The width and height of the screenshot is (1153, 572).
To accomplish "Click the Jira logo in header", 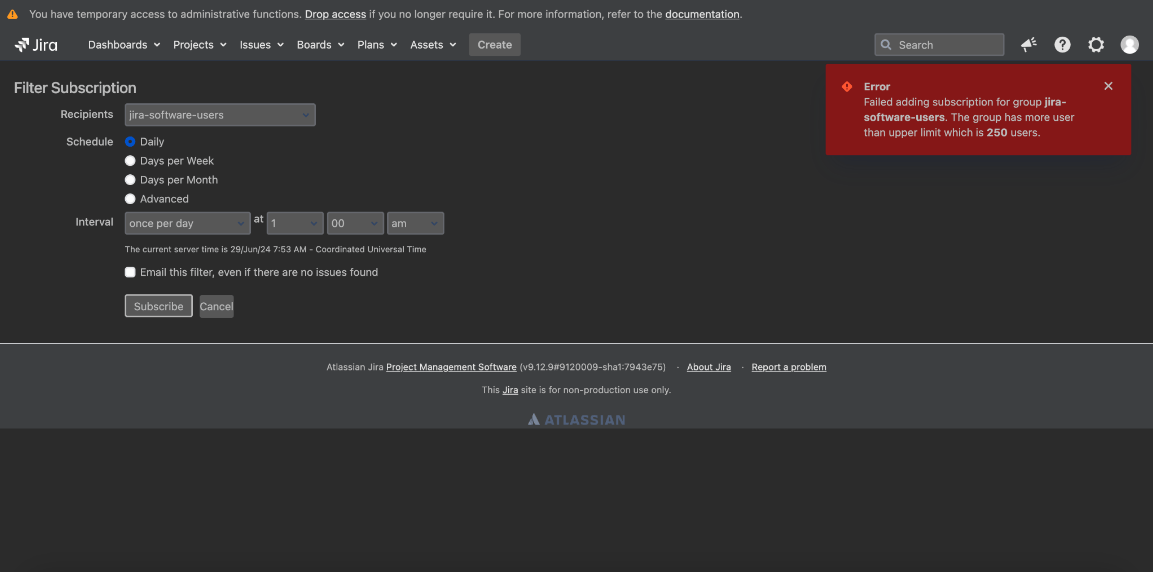I will pos(36,45).
